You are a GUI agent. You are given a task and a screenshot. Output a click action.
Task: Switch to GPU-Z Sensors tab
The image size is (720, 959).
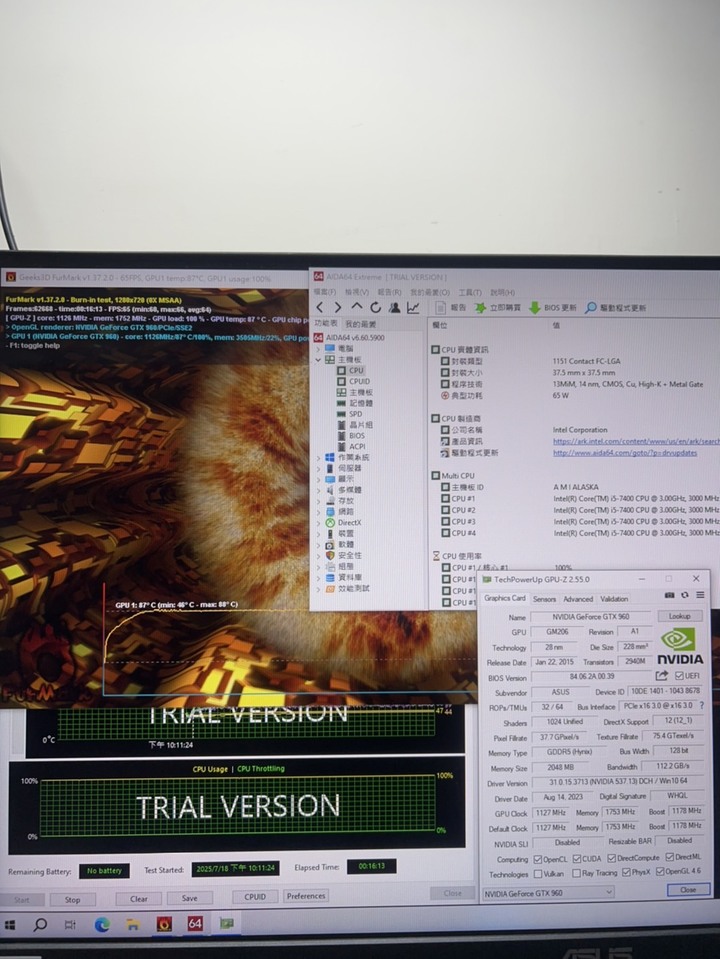pyautogui.click(x=544, y=599)
